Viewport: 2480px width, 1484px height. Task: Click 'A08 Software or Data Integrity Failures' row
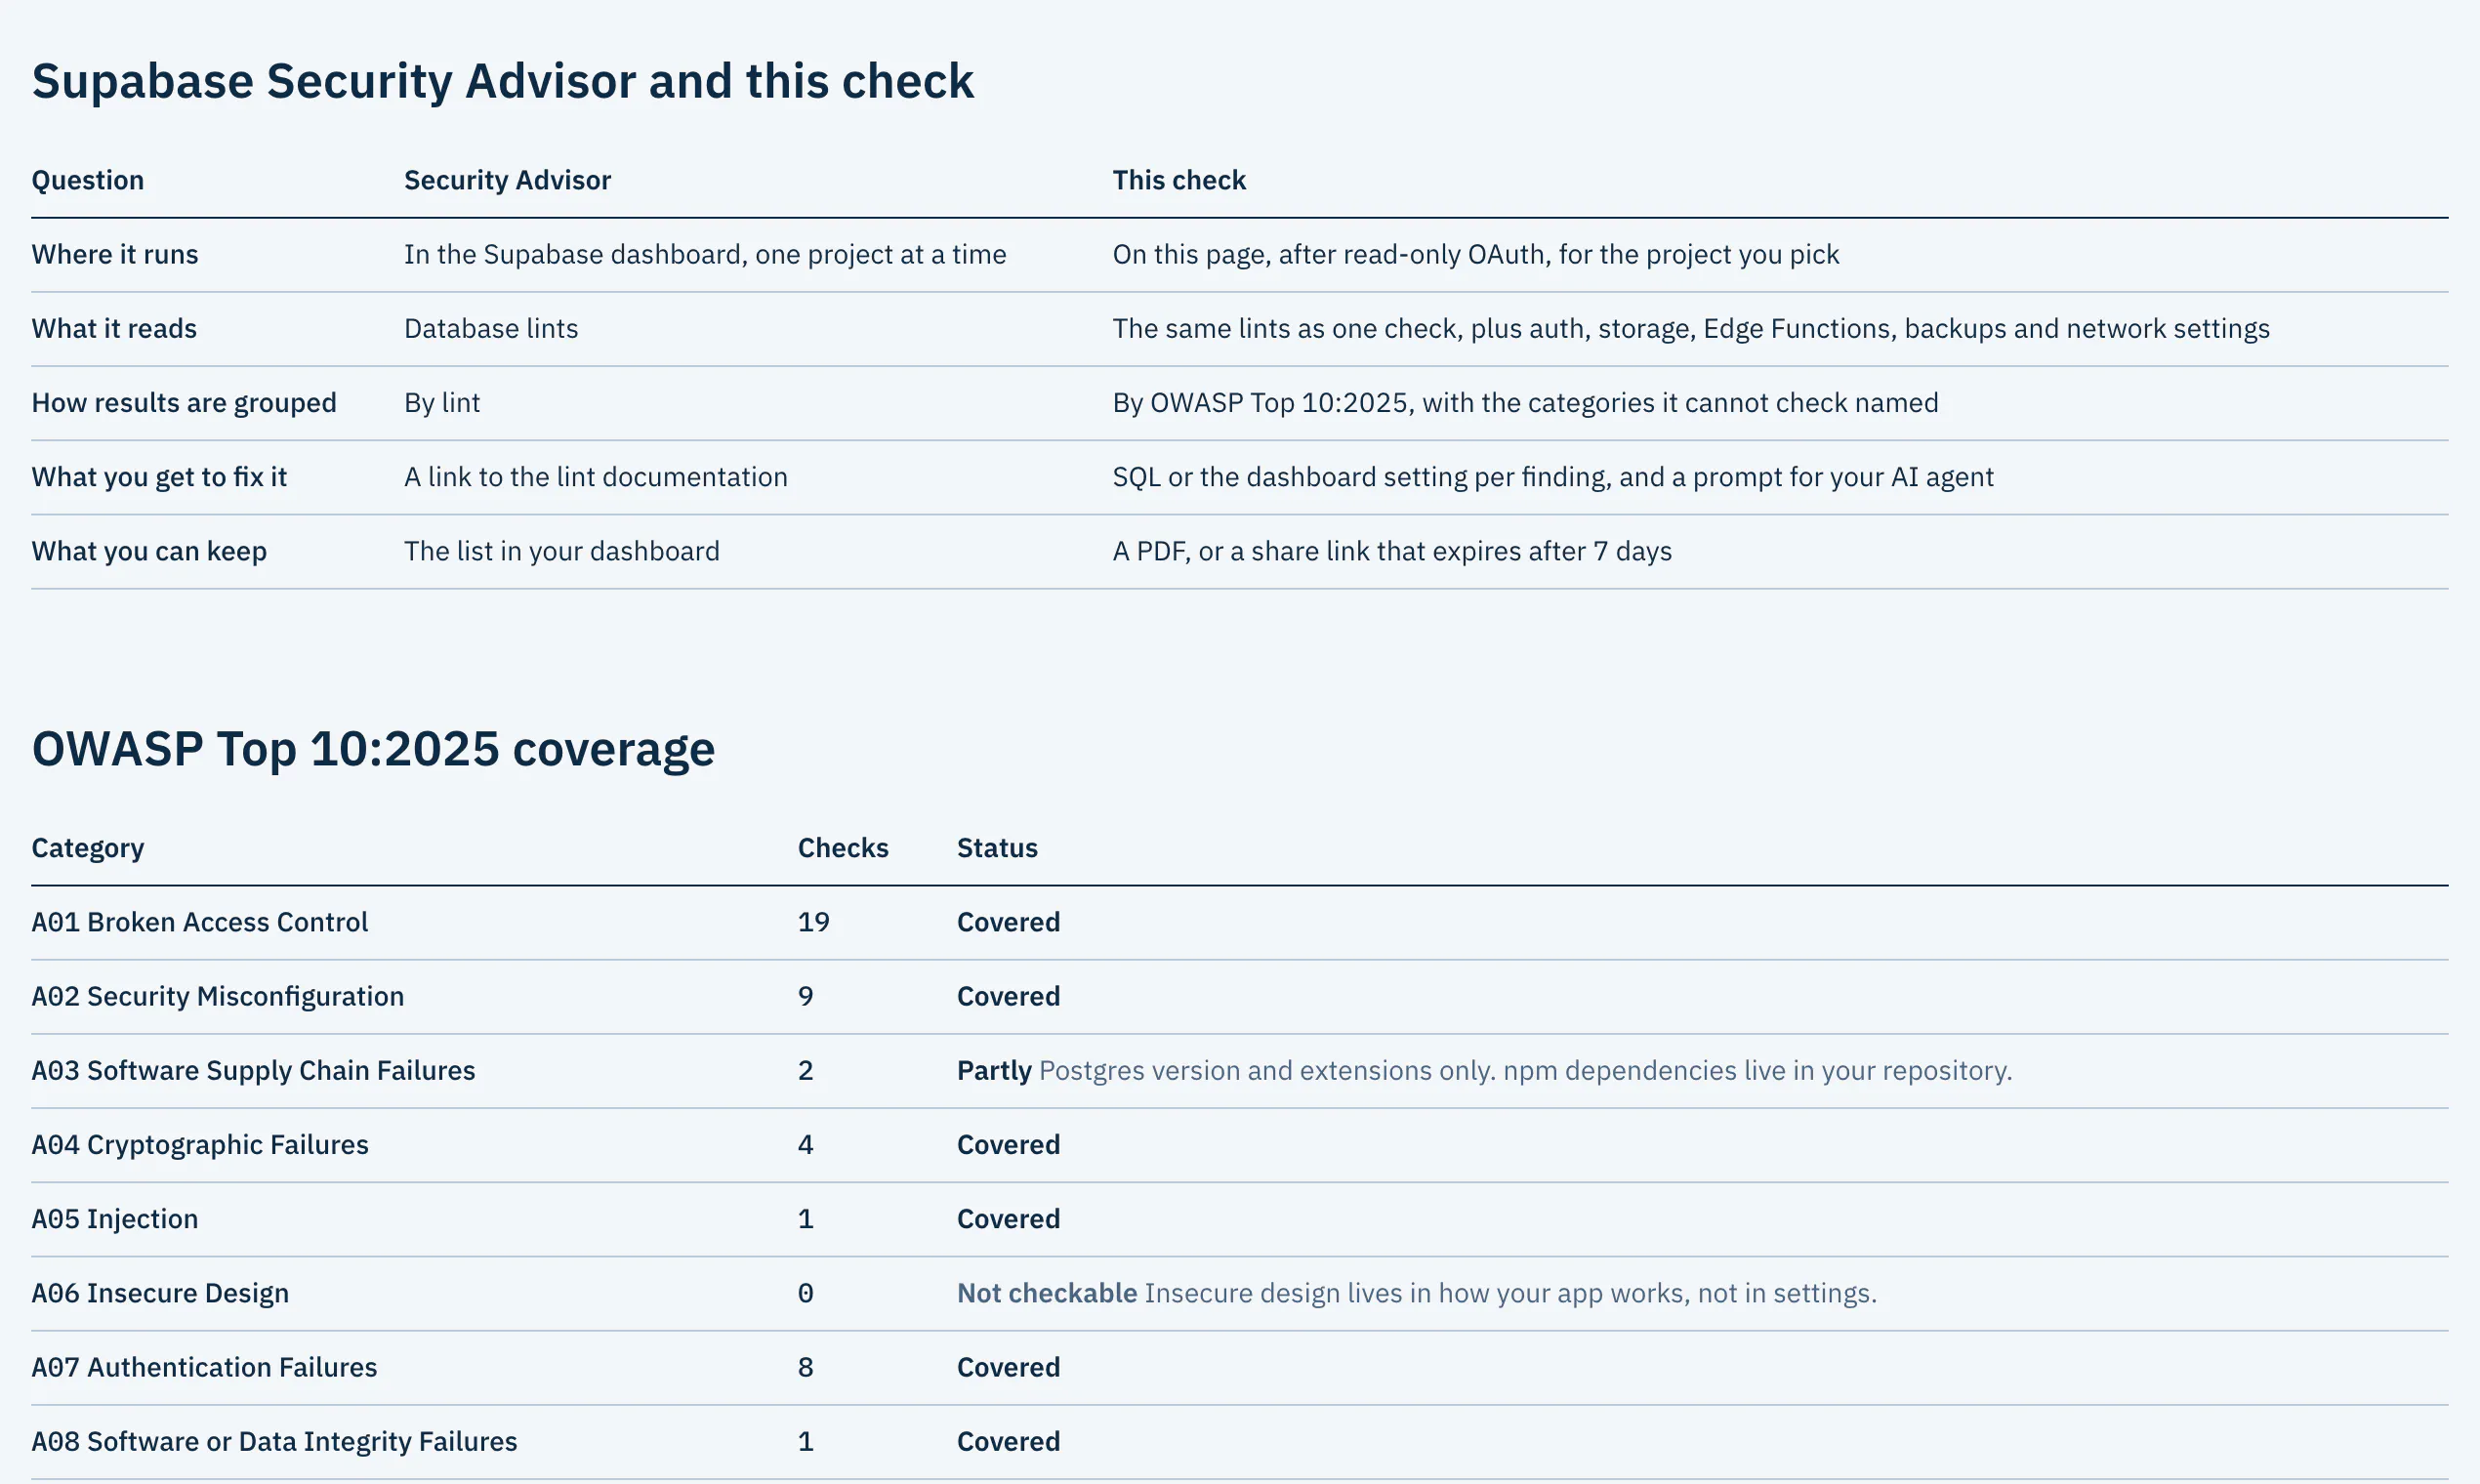click(1240, 1441)
